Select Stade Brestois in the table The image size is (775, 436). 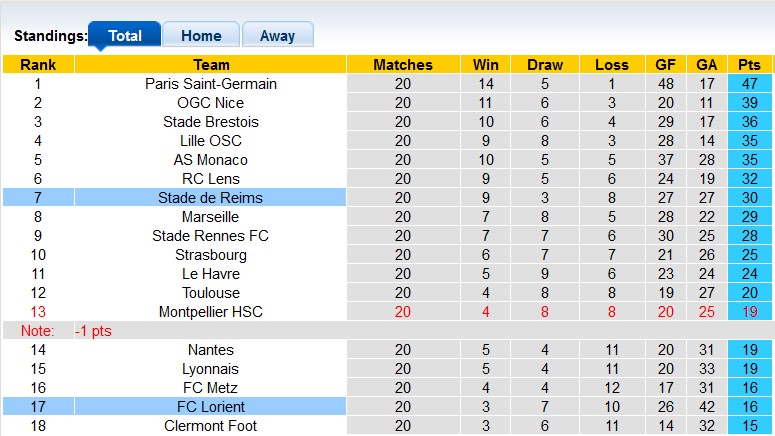pyautogui.click(x=211, y=122)
